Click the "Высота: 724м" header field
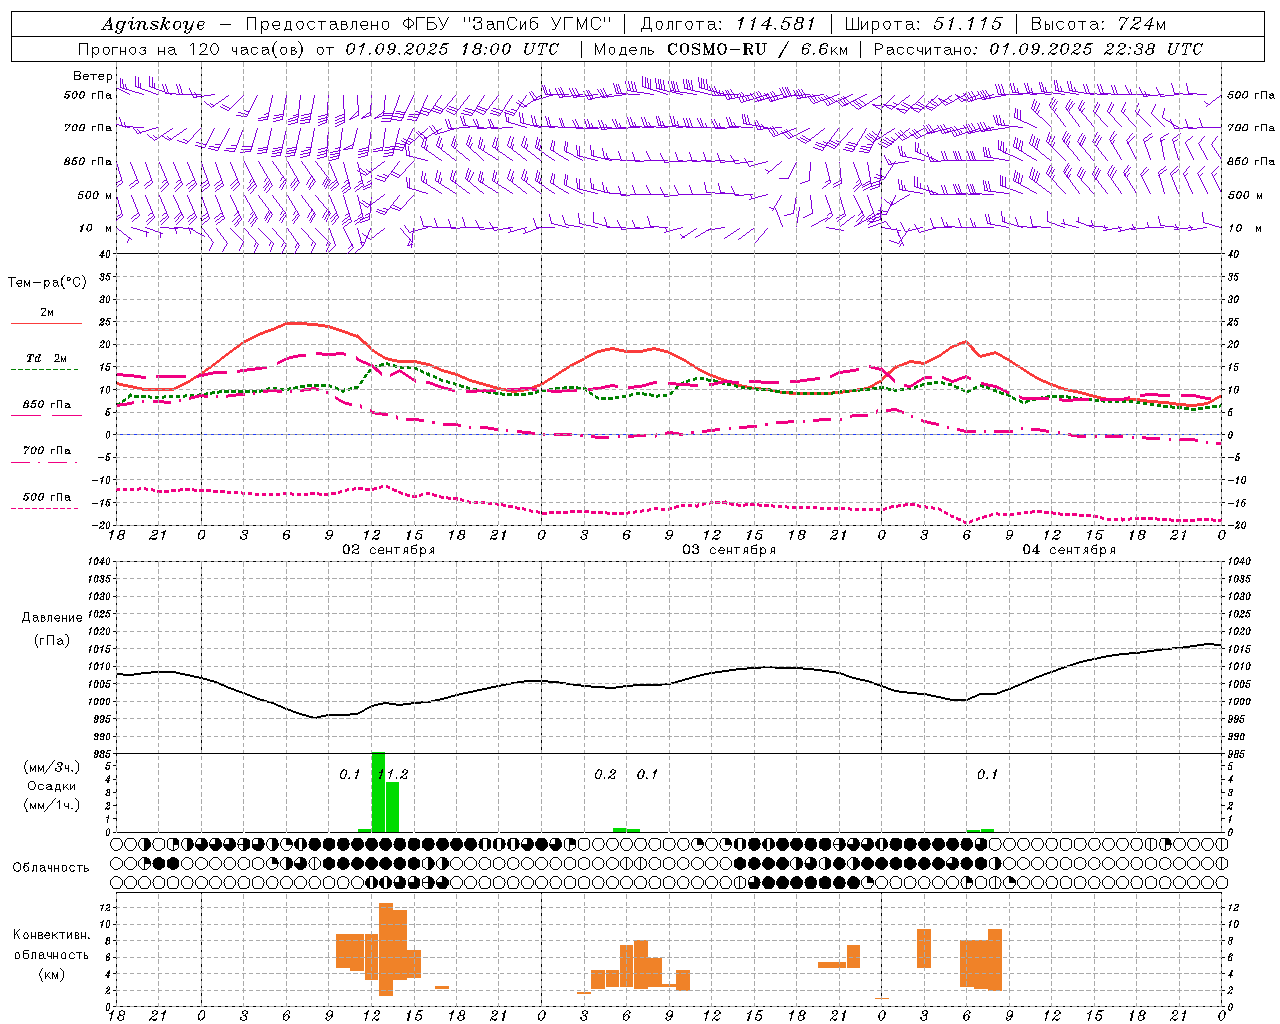 point(1098,24)
